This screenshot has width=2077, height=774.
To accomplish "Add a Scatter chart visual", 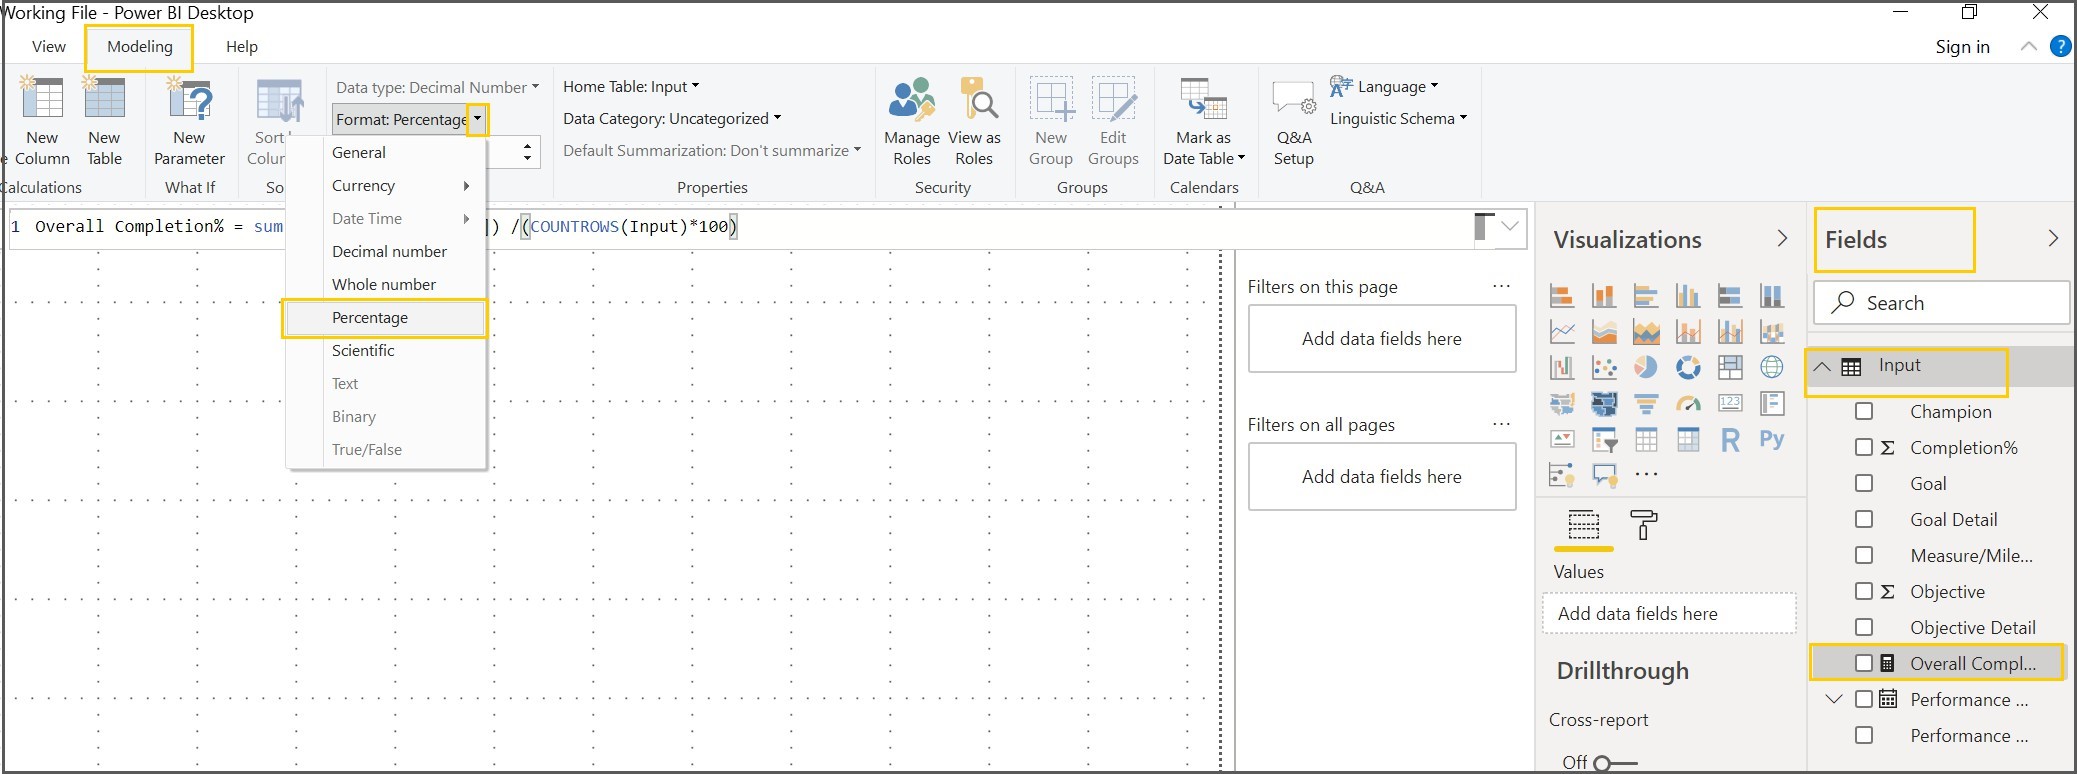I will tap(1604, 368).
